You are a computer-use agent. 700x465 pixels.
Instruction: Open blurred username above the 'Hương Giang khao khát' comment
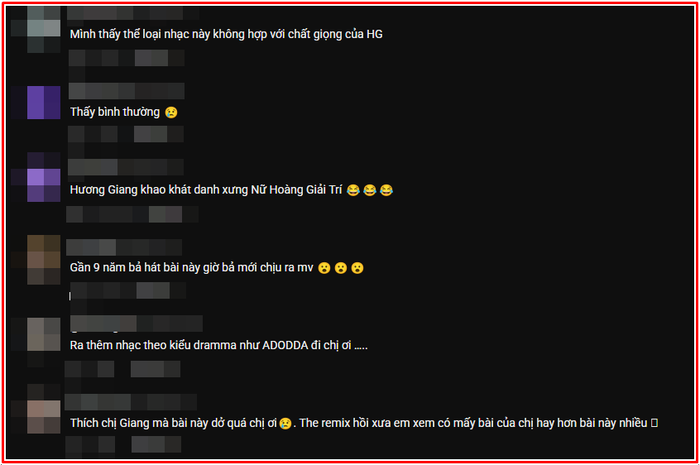click(125, 167)
